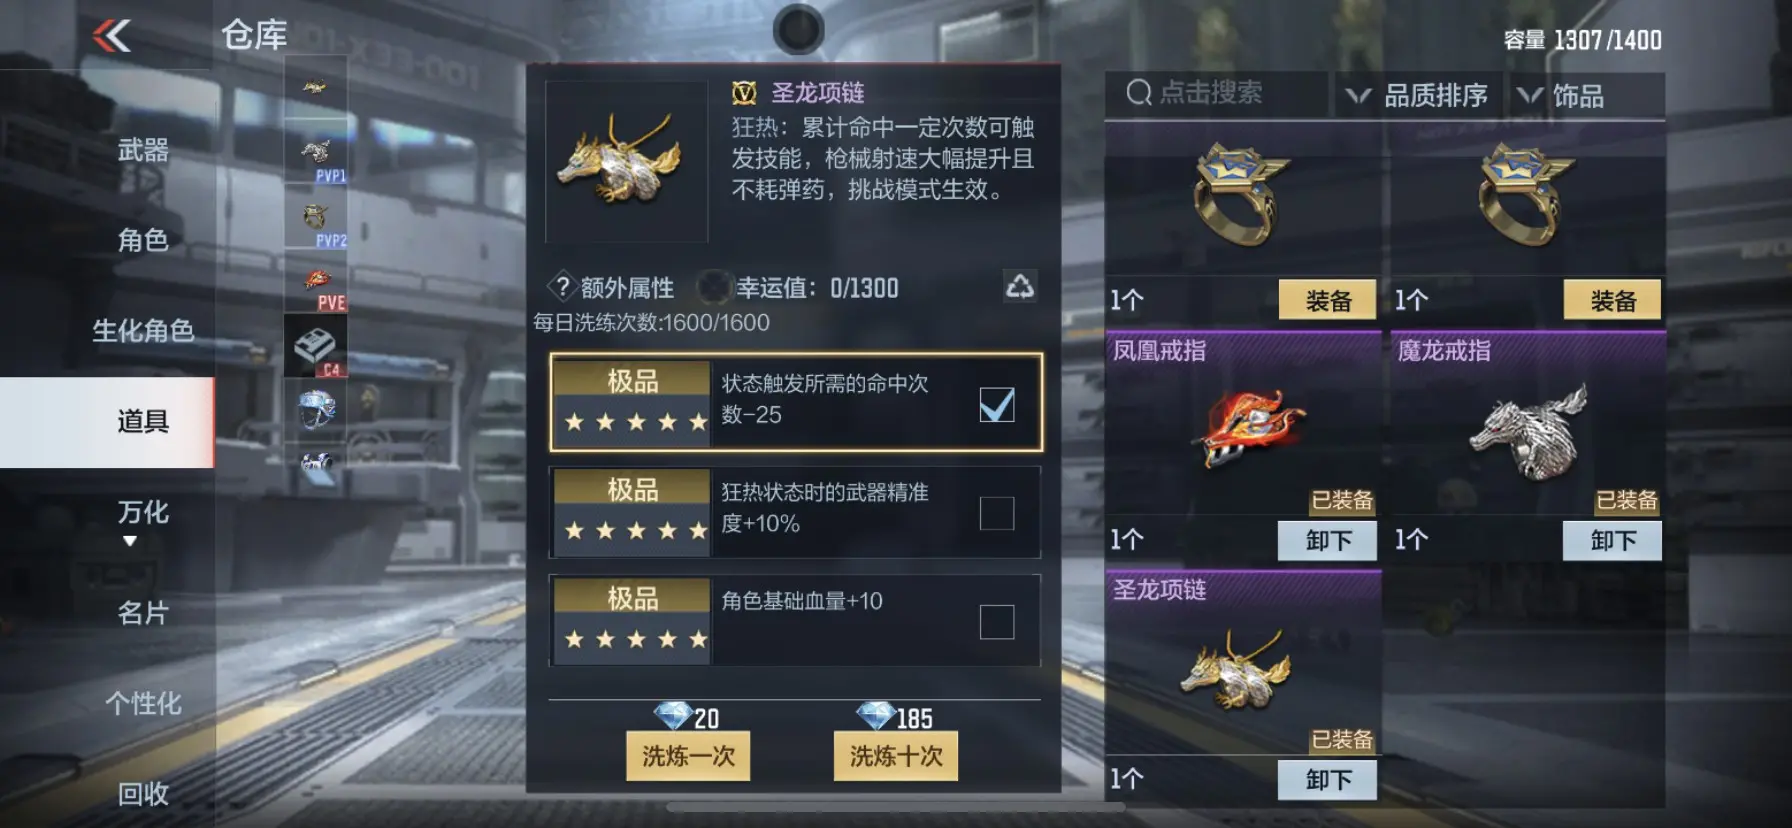Select the PVP1 item icon
This screenshot has width=1792, height=828.
315,153
